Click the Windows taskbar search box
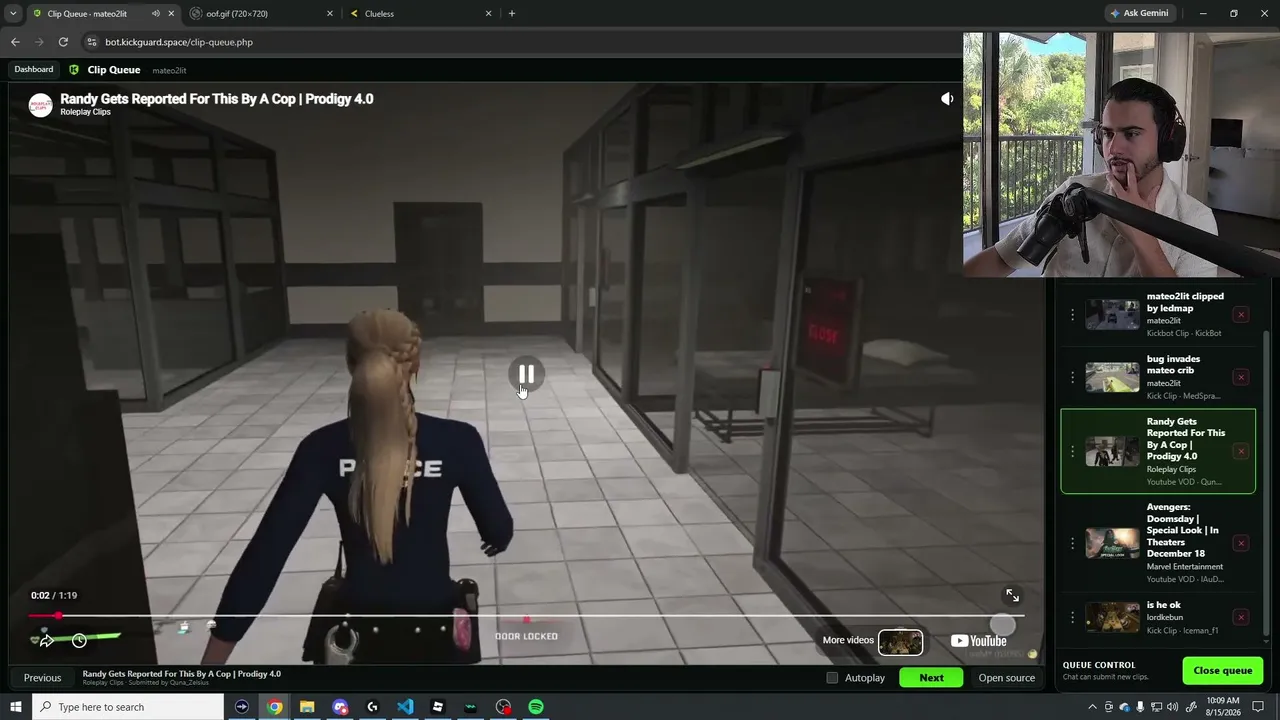 click(x=128, y=707)
